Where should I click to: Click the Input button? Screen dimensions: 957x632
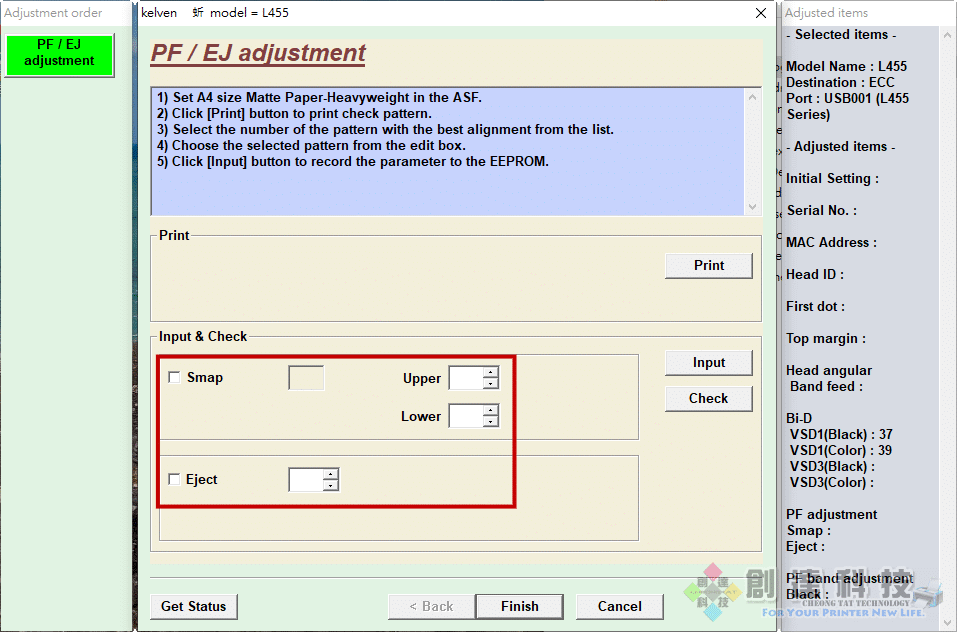[x=708, y=363]
